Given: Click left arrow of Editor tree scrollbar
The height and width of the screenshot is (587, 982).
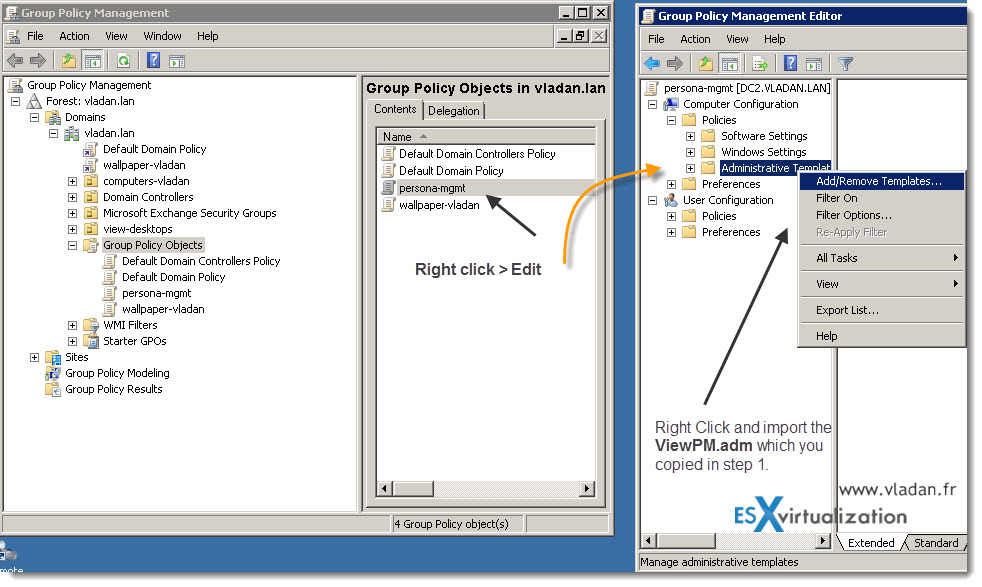Looking at the screenshot, I should point(648,540).
